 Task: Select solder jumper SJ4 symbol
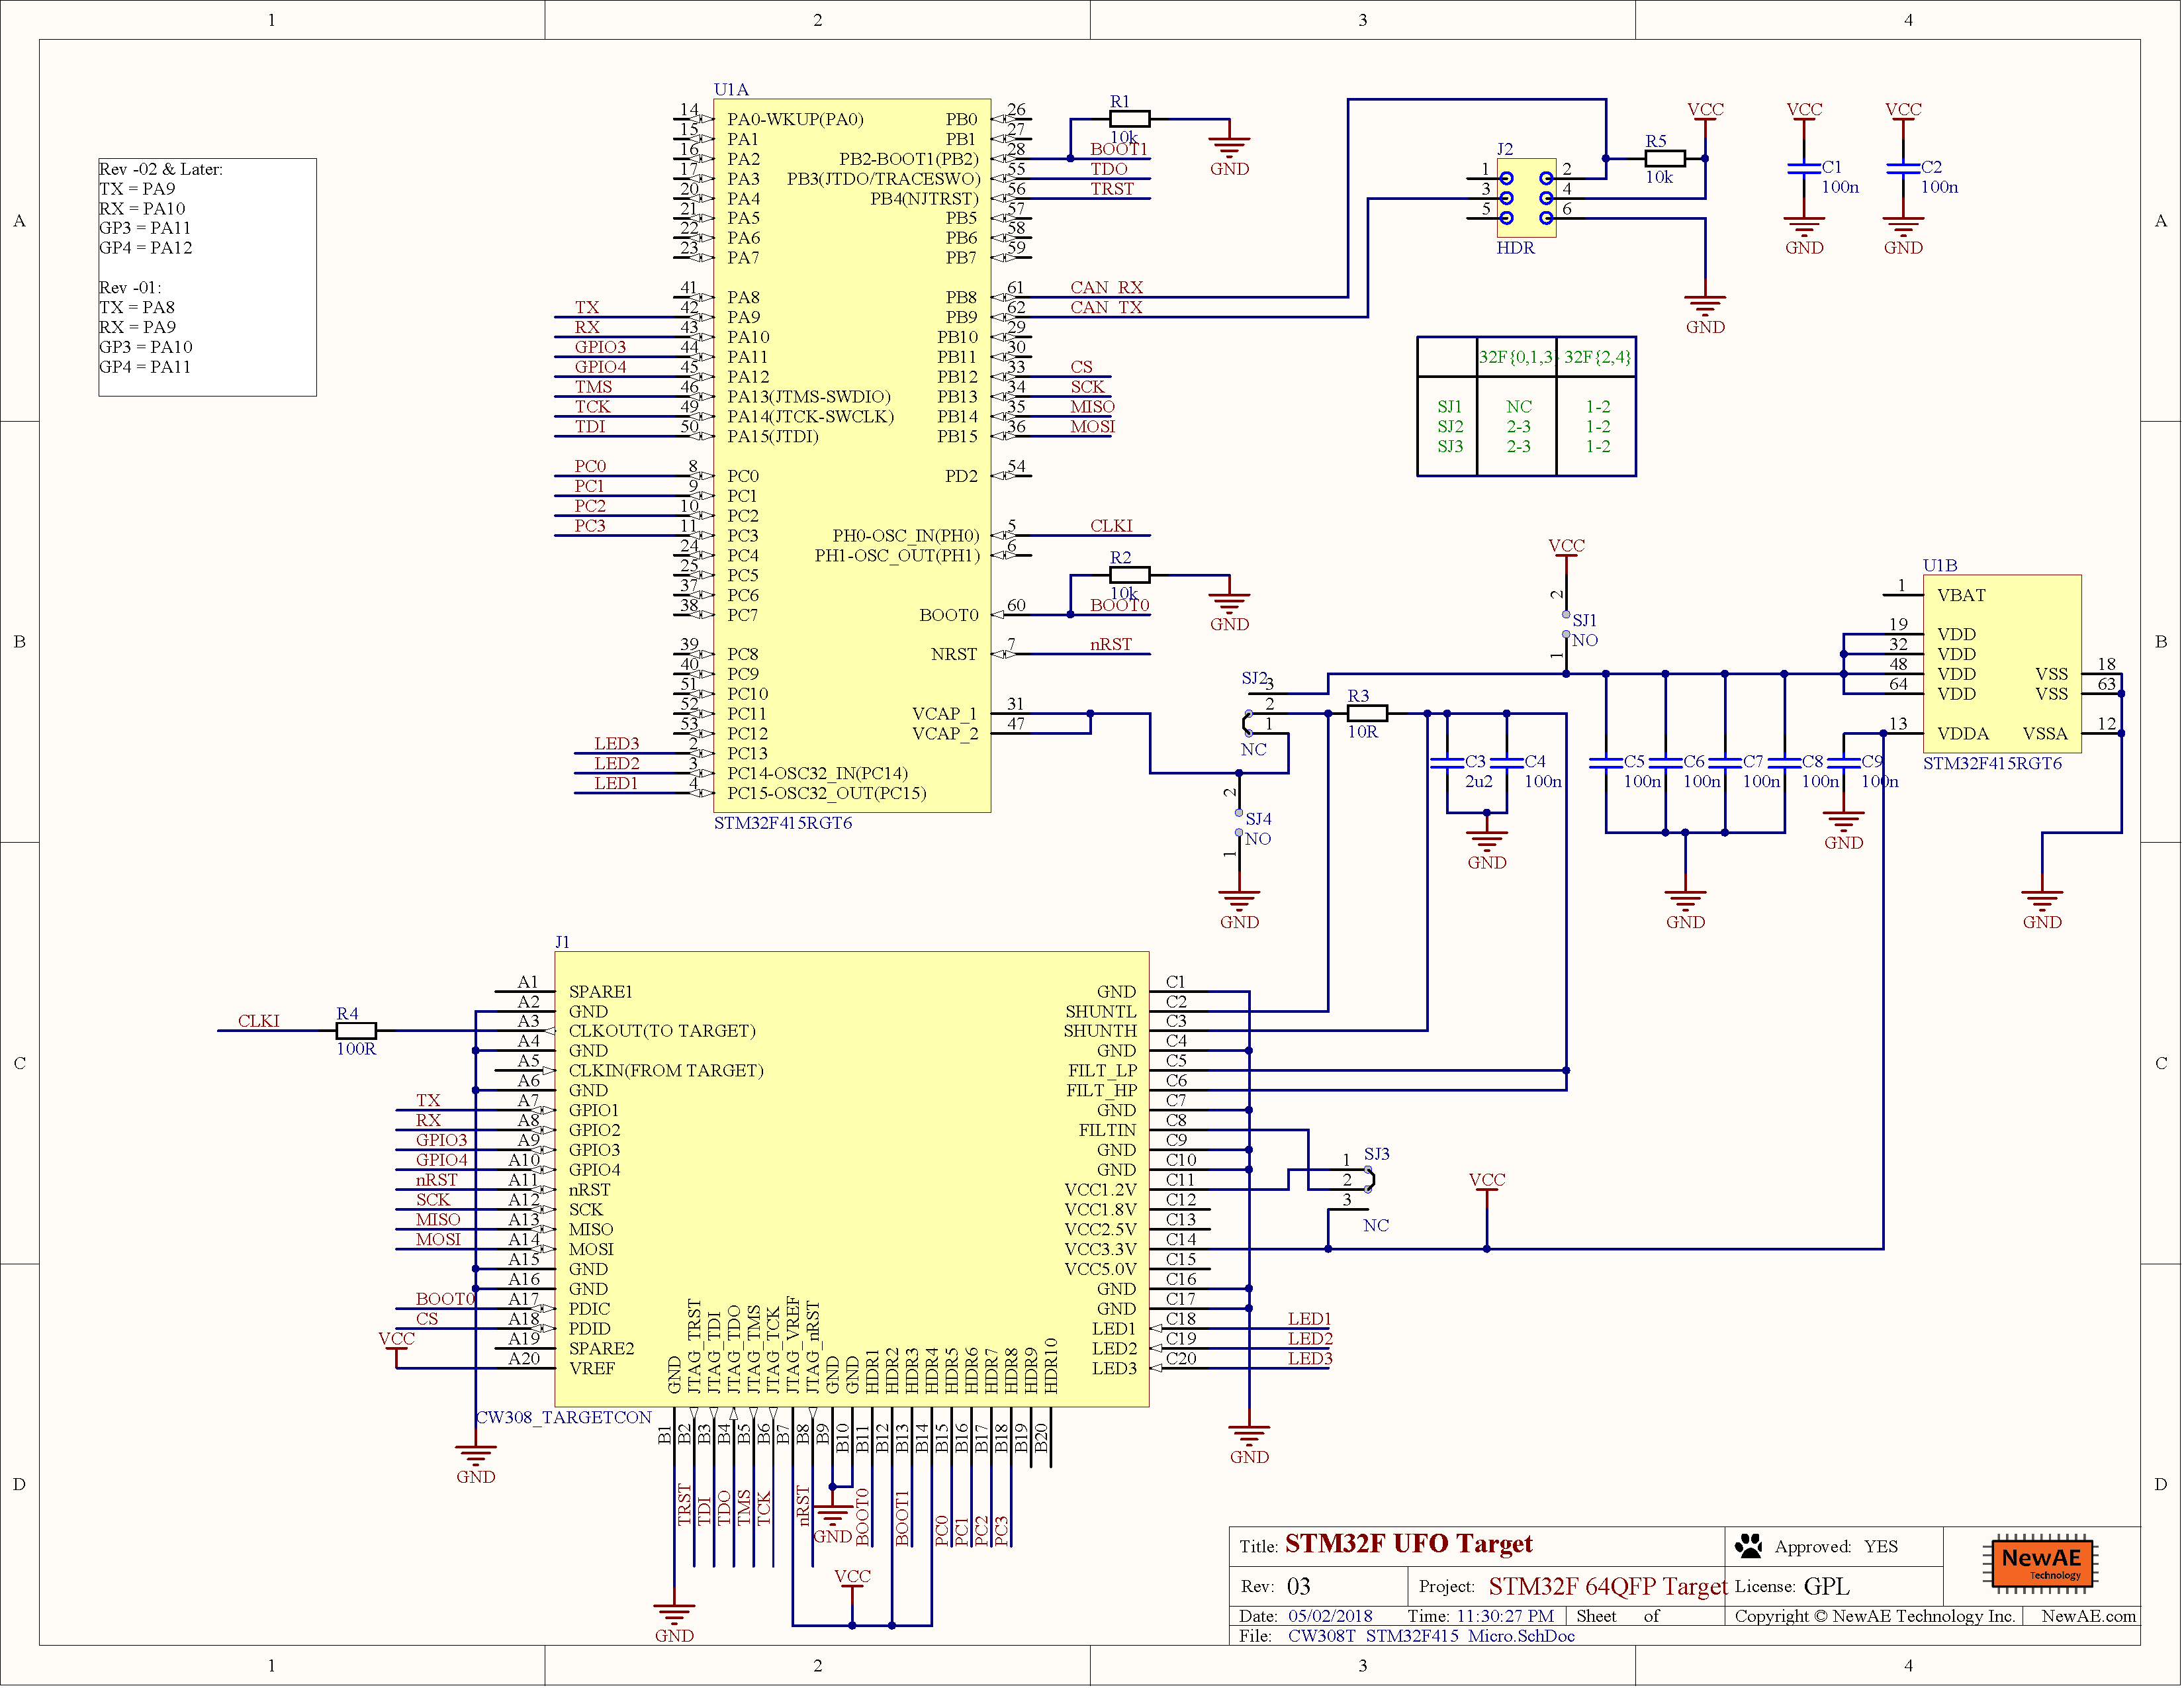[x=1240, y=824]
